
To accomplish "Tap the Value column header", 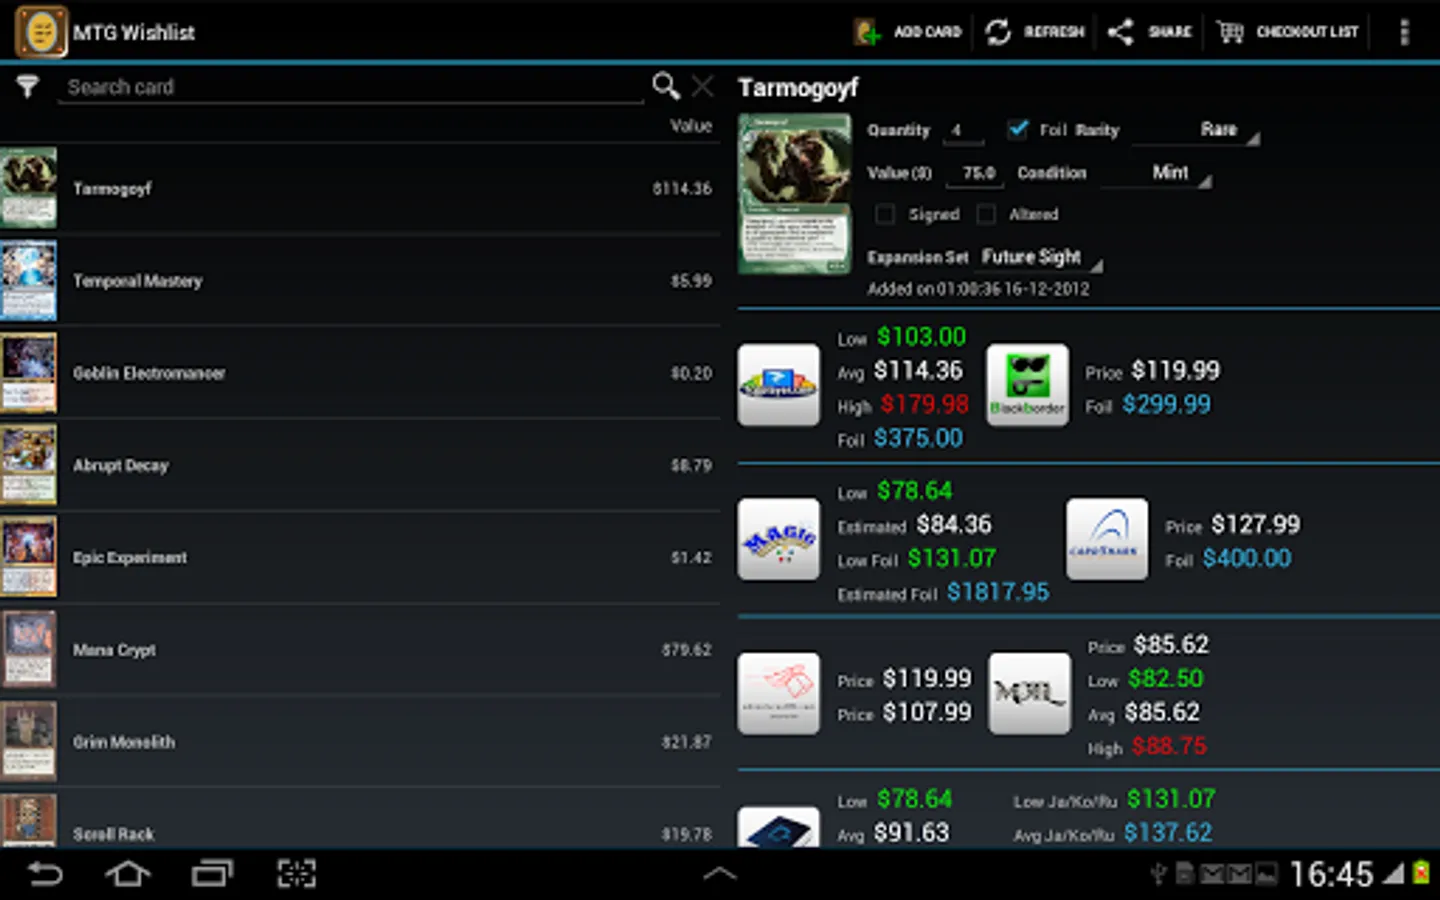I will click(691, 126).
